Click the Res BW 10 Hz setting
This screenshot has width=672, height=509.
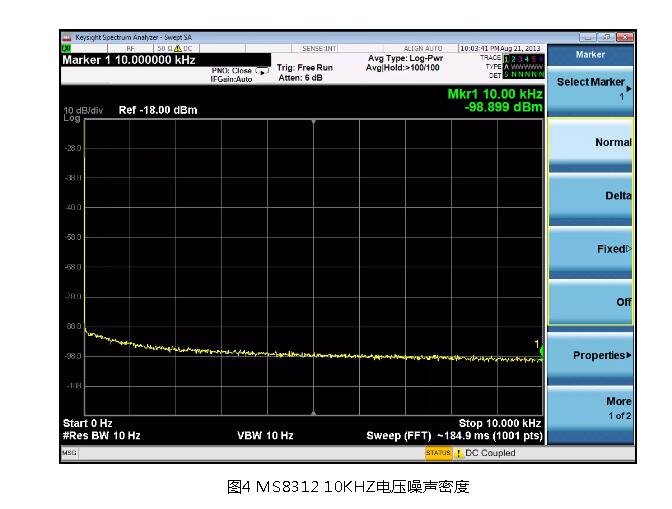[102, 435]
